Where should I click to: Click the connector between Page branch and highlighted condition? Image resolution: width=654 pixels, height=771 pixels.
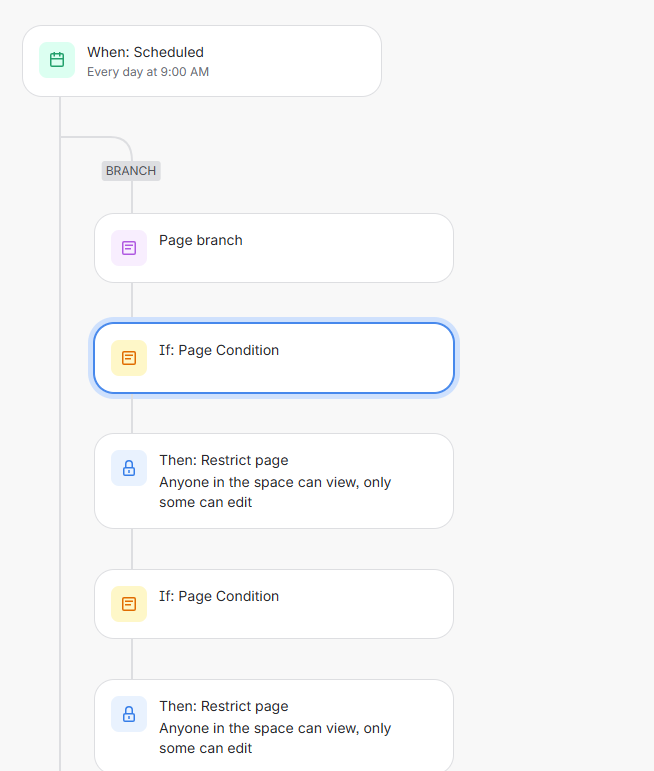(x=132, y=300)
